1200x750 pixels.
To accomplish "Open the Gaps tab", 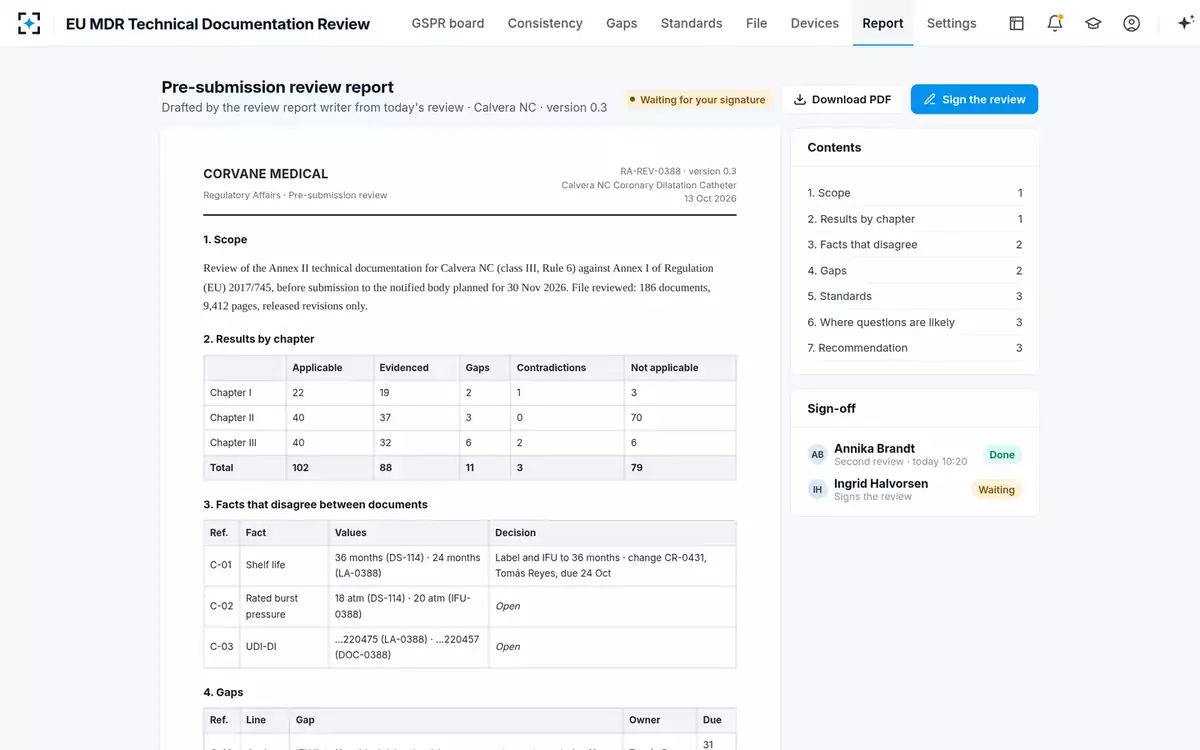I will (621, 23).
